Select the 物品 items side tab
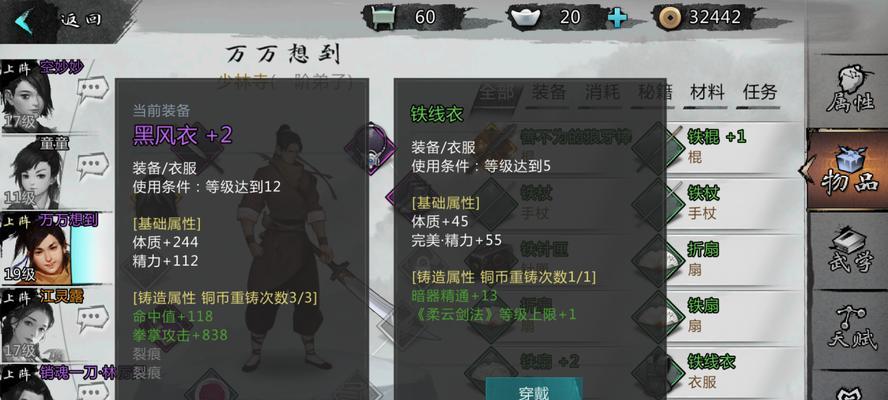This screenshot has width=888, height=400. (849, 169)
